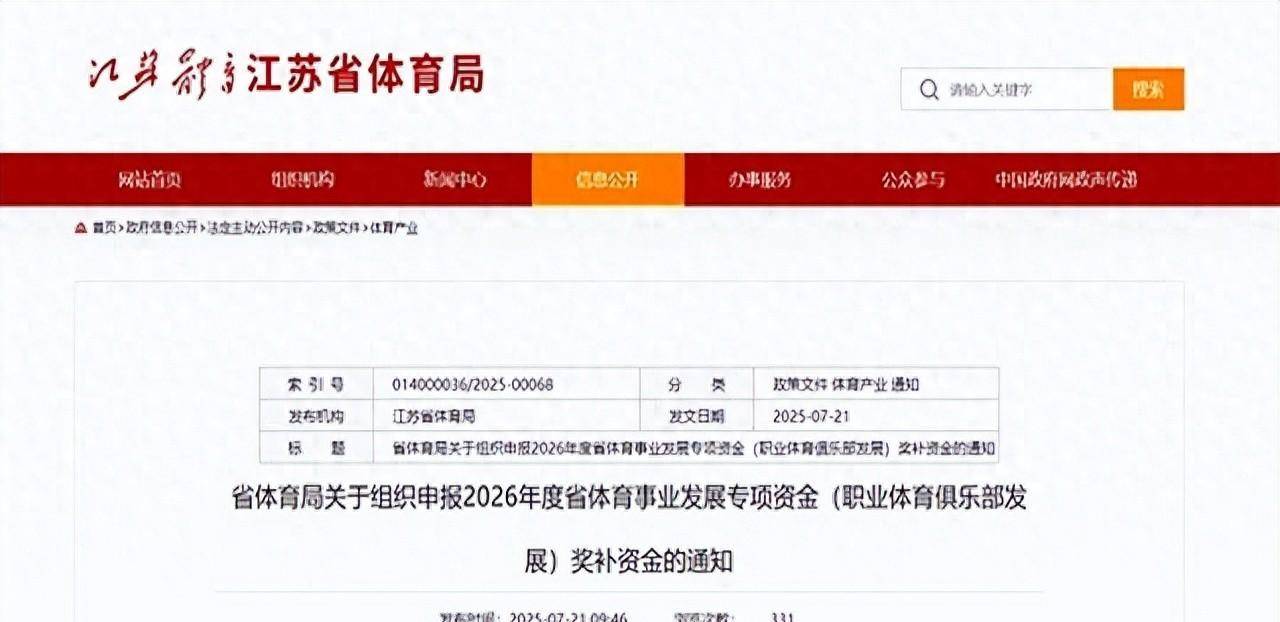Click the 政府信息公开 breadcrumb link
Viewport: 1280px width, 622px height.
point(162,228)
